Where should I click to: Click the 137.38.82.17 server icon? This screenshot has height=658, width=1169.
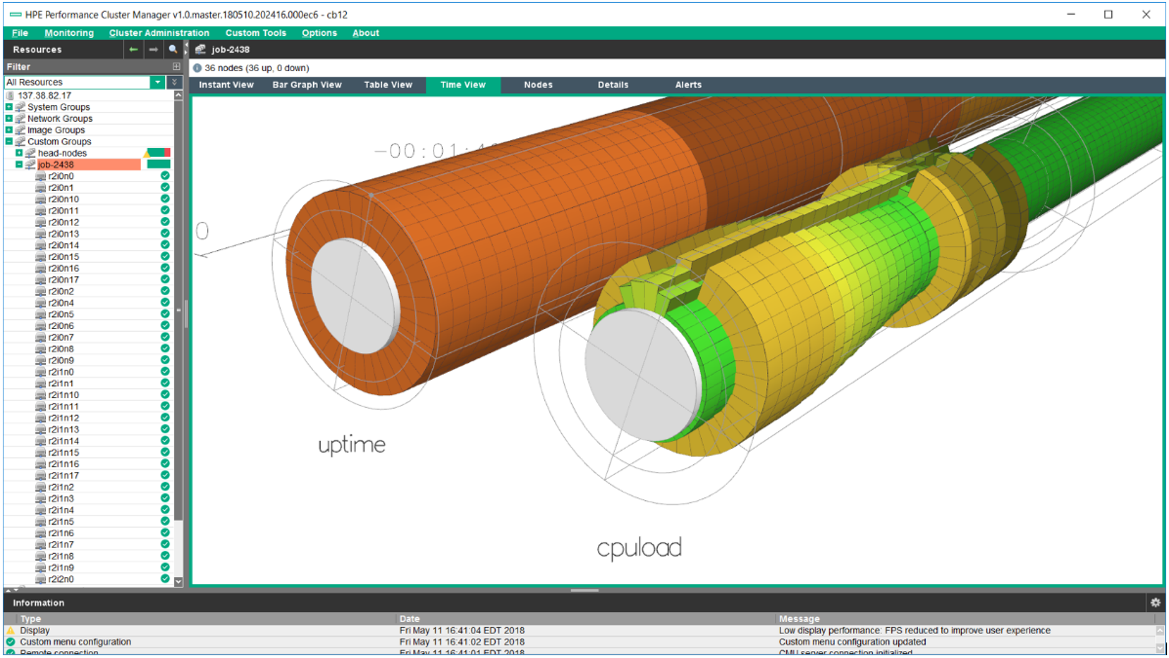10,95
